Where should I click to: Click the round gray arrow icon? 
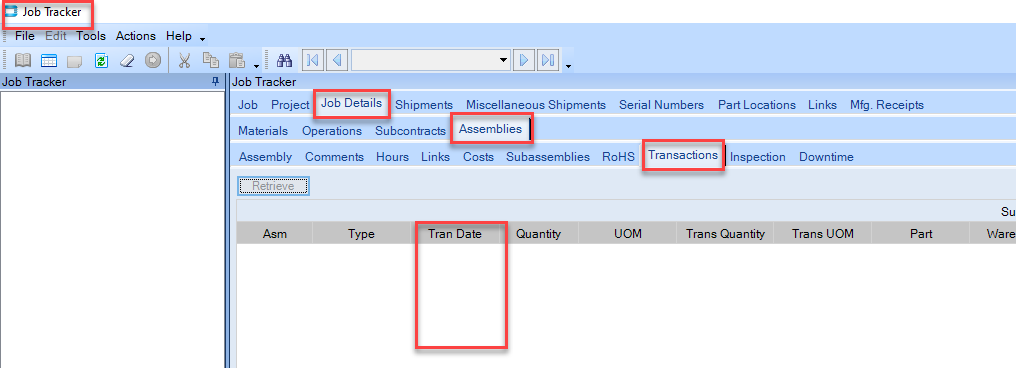click(x=152, y=60)
